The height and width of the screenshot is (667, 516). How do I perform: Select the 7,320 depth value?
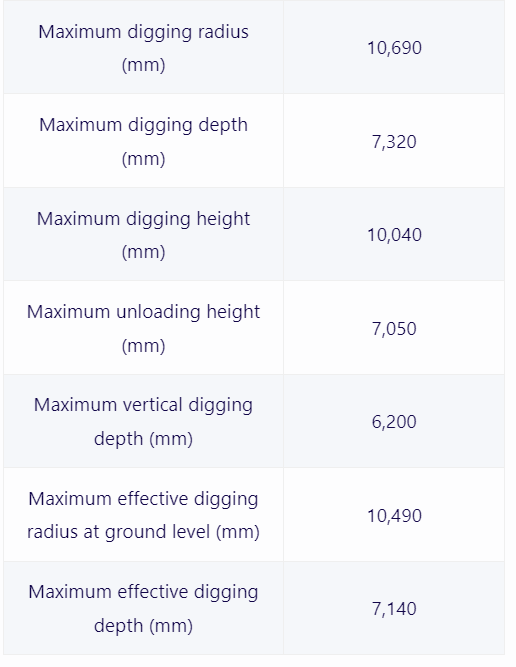(394, 142)
